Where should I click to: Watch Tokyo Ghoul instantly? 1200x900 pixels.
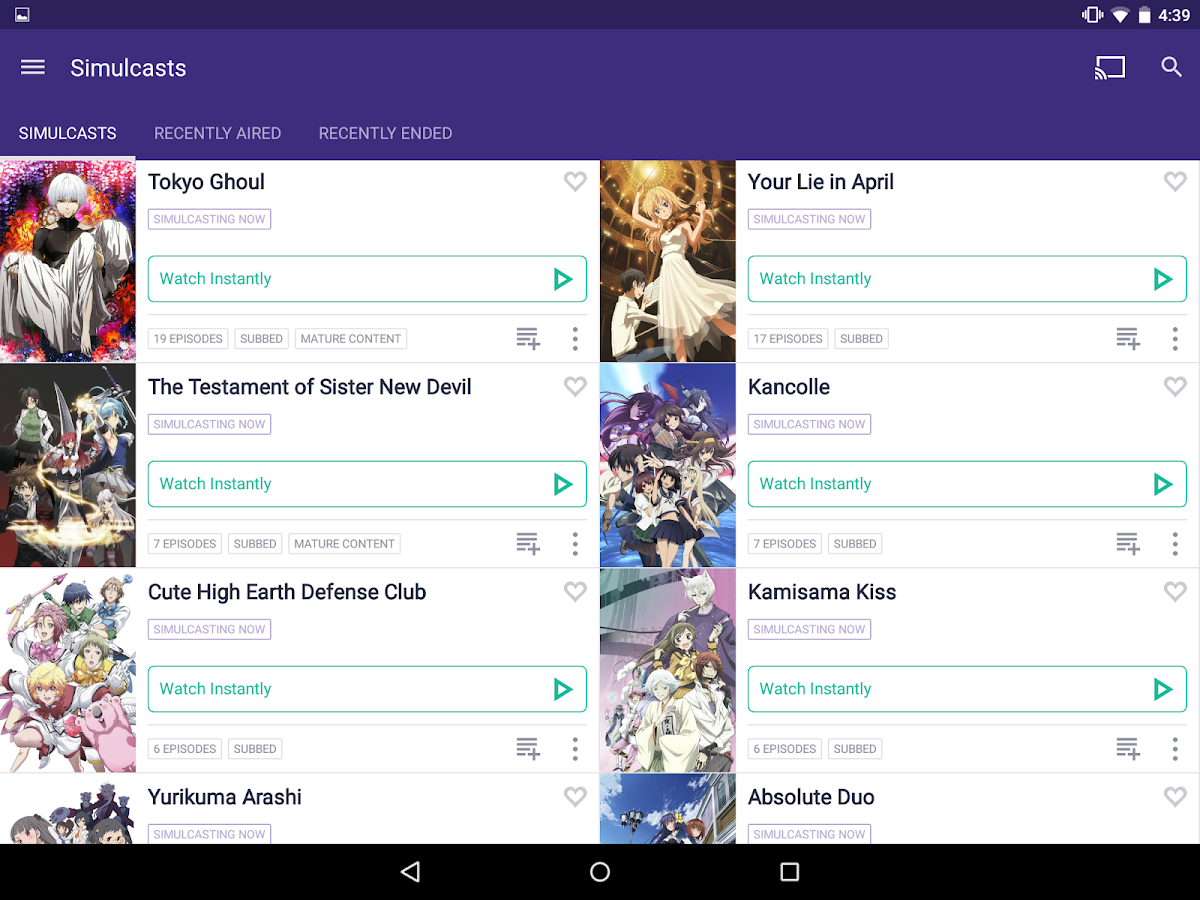click(367, 279)
